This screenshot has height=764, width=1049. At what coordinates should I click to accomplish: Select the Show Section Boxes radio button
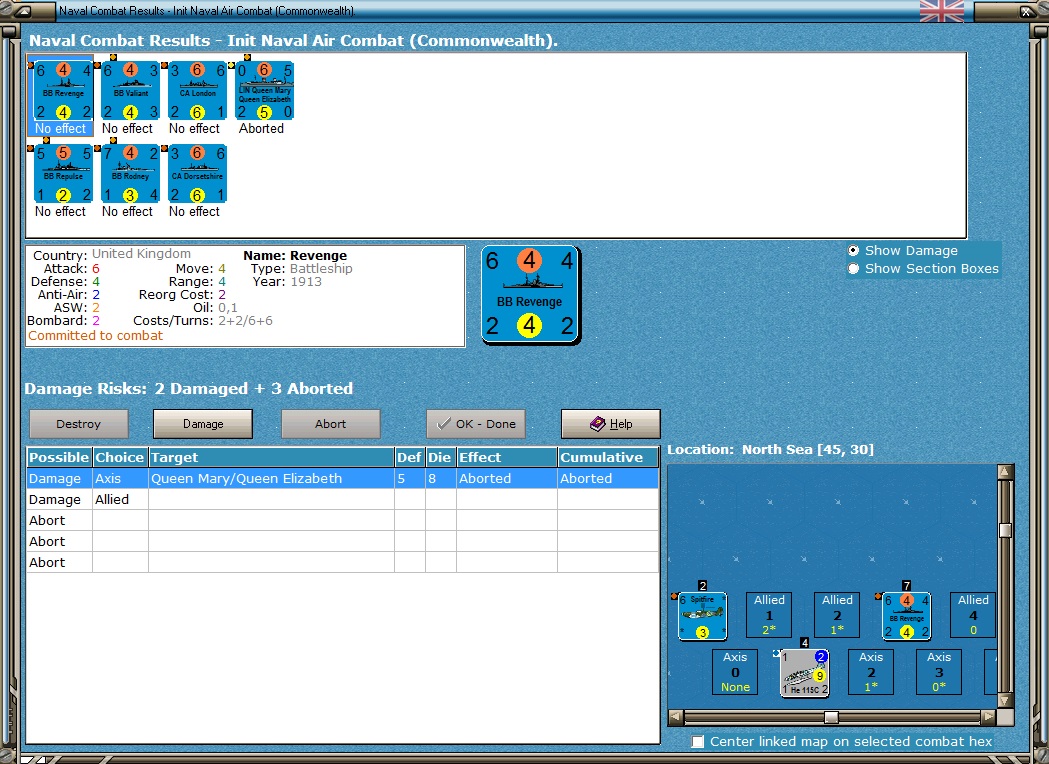click(853, 269)
